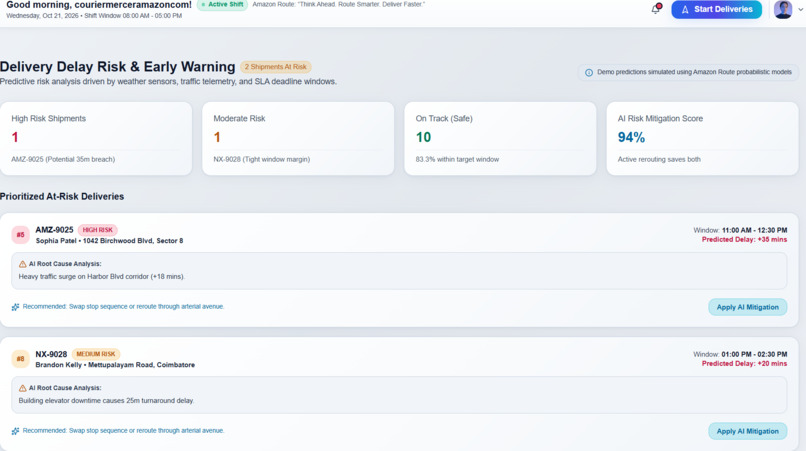The height and width of the screenshot is (451, 806).
Task: Click the #8 stop number badge
Action: point(21,359)
